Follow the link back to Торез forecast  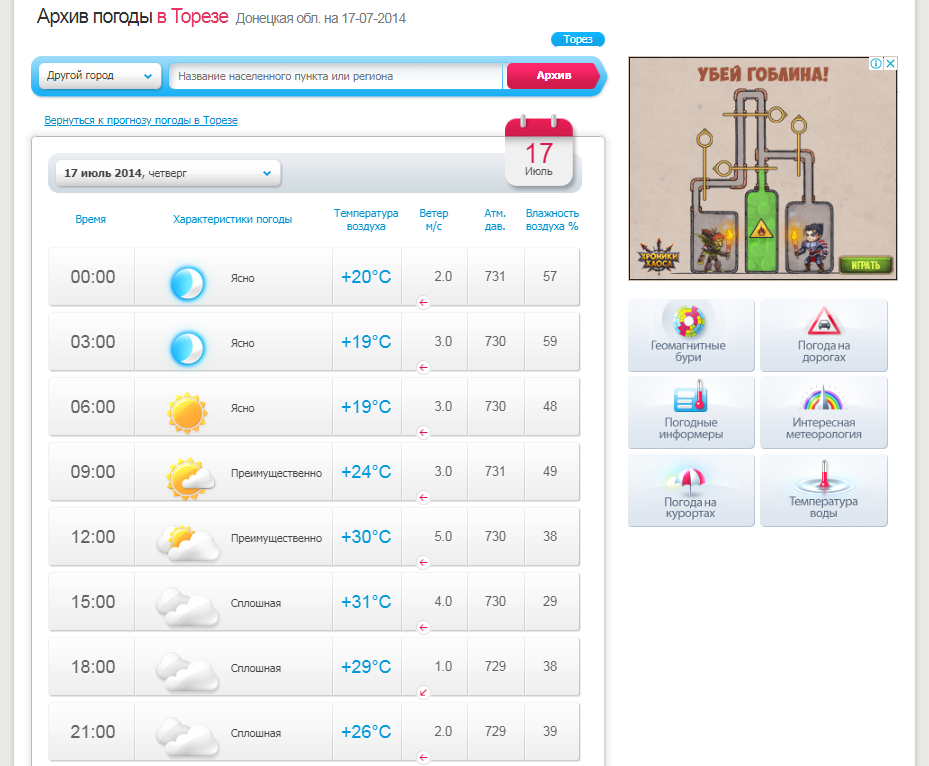coord(141,120)
